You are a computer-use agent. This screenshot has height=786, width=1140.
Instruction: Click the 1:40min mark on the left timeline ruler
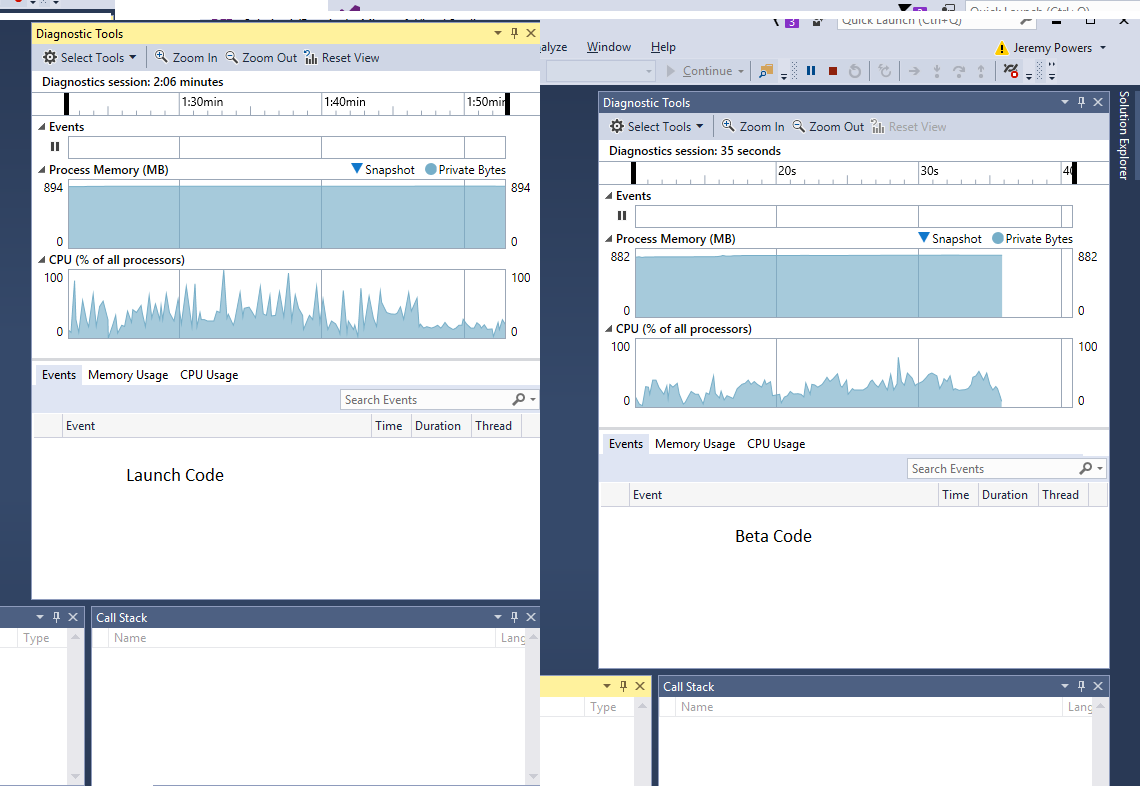click(x=344, y=102)
